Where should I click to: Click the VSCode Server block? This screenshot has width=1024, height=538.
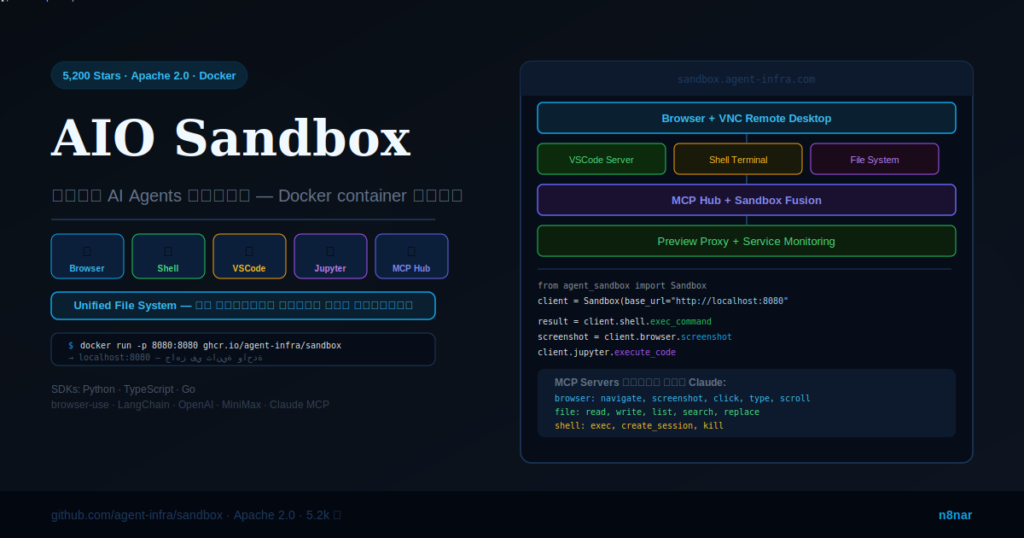[x=601, y=159]
